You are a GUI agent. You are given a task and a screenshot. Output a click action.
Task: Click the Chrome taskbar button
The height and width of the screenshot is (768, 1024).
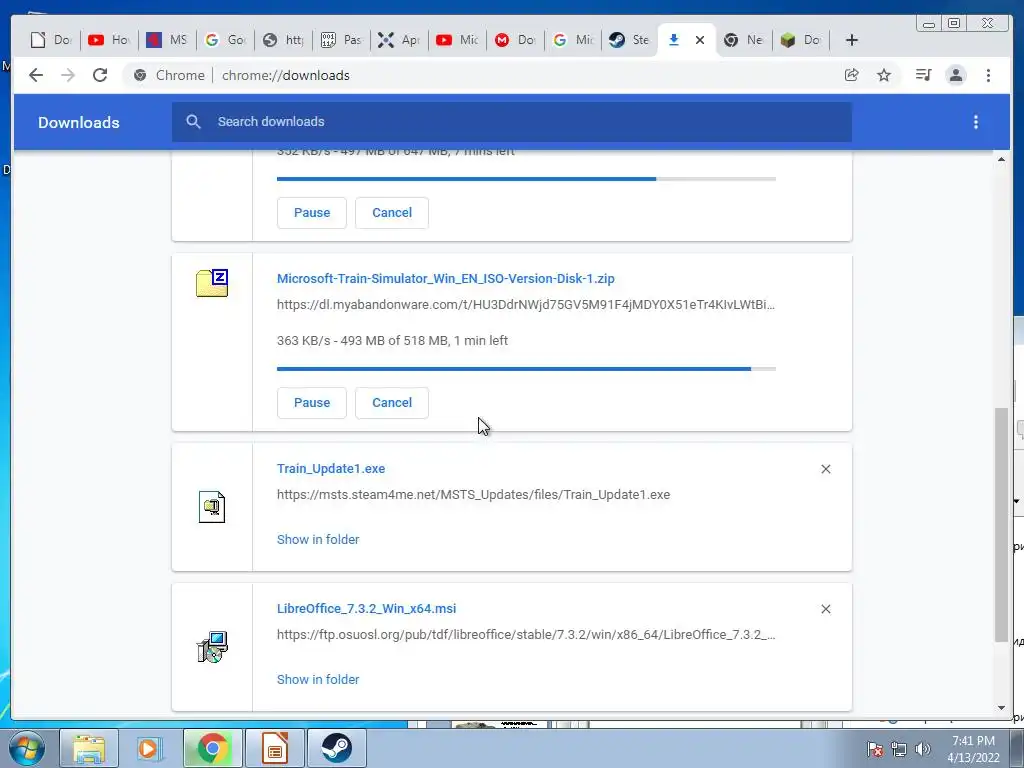pos(212,748)
